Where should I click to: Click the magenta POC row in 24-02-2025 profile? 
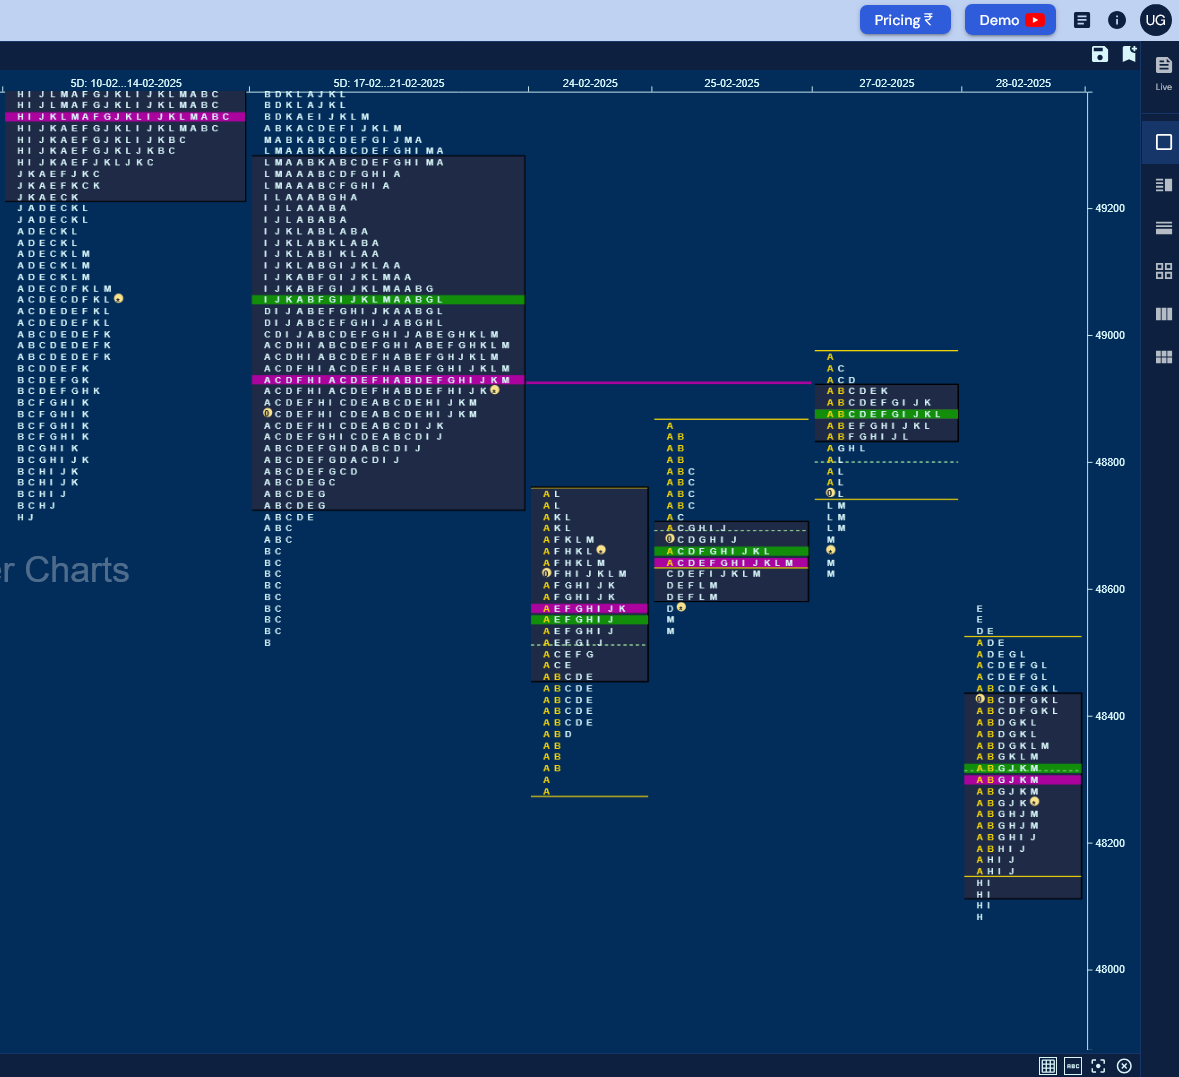coord(590,608)
